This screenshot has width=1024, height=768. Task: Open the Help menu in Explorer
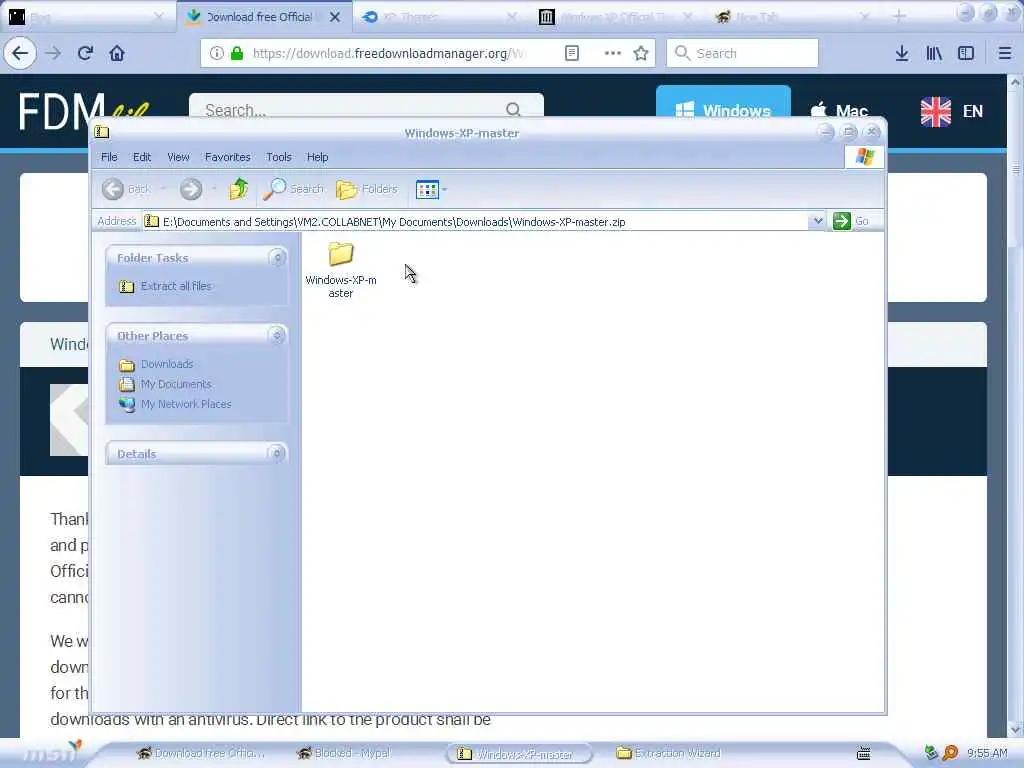pyautogui.click(x=317, y=157)
